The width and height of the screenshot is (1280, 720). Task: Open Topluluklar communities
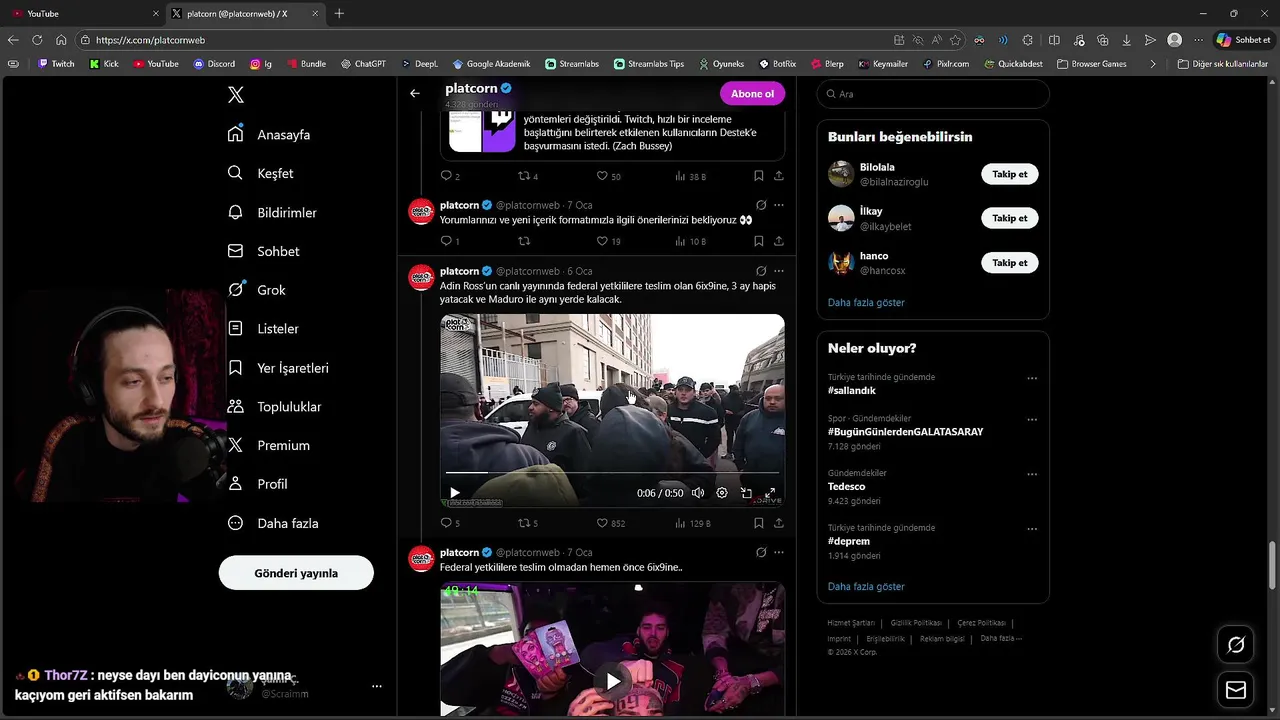pos(274,407)
